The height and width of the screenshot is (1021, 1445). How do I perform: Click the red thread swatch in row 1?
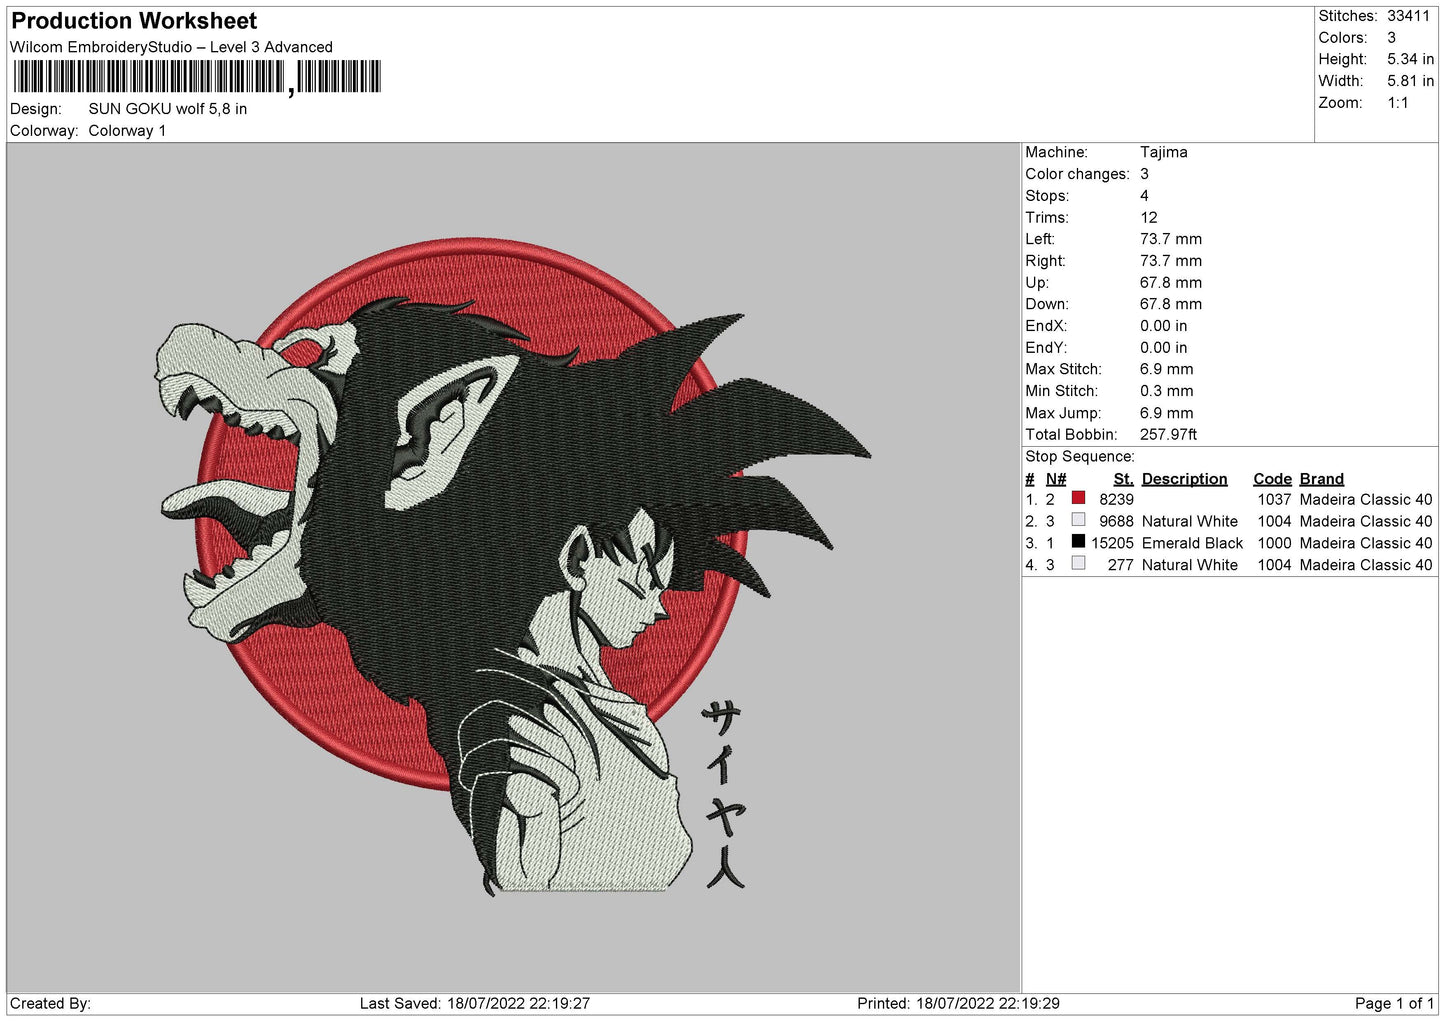(1078, 498)
